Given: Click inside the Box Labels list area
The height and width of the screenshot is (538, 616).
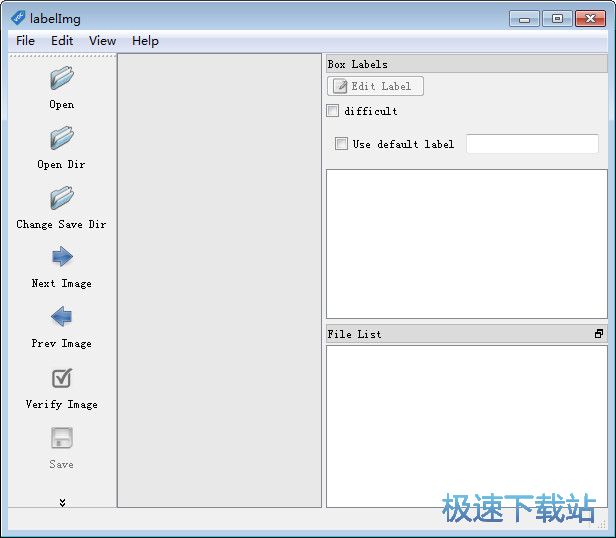Looking at the screenshot, I should point(466,243).
